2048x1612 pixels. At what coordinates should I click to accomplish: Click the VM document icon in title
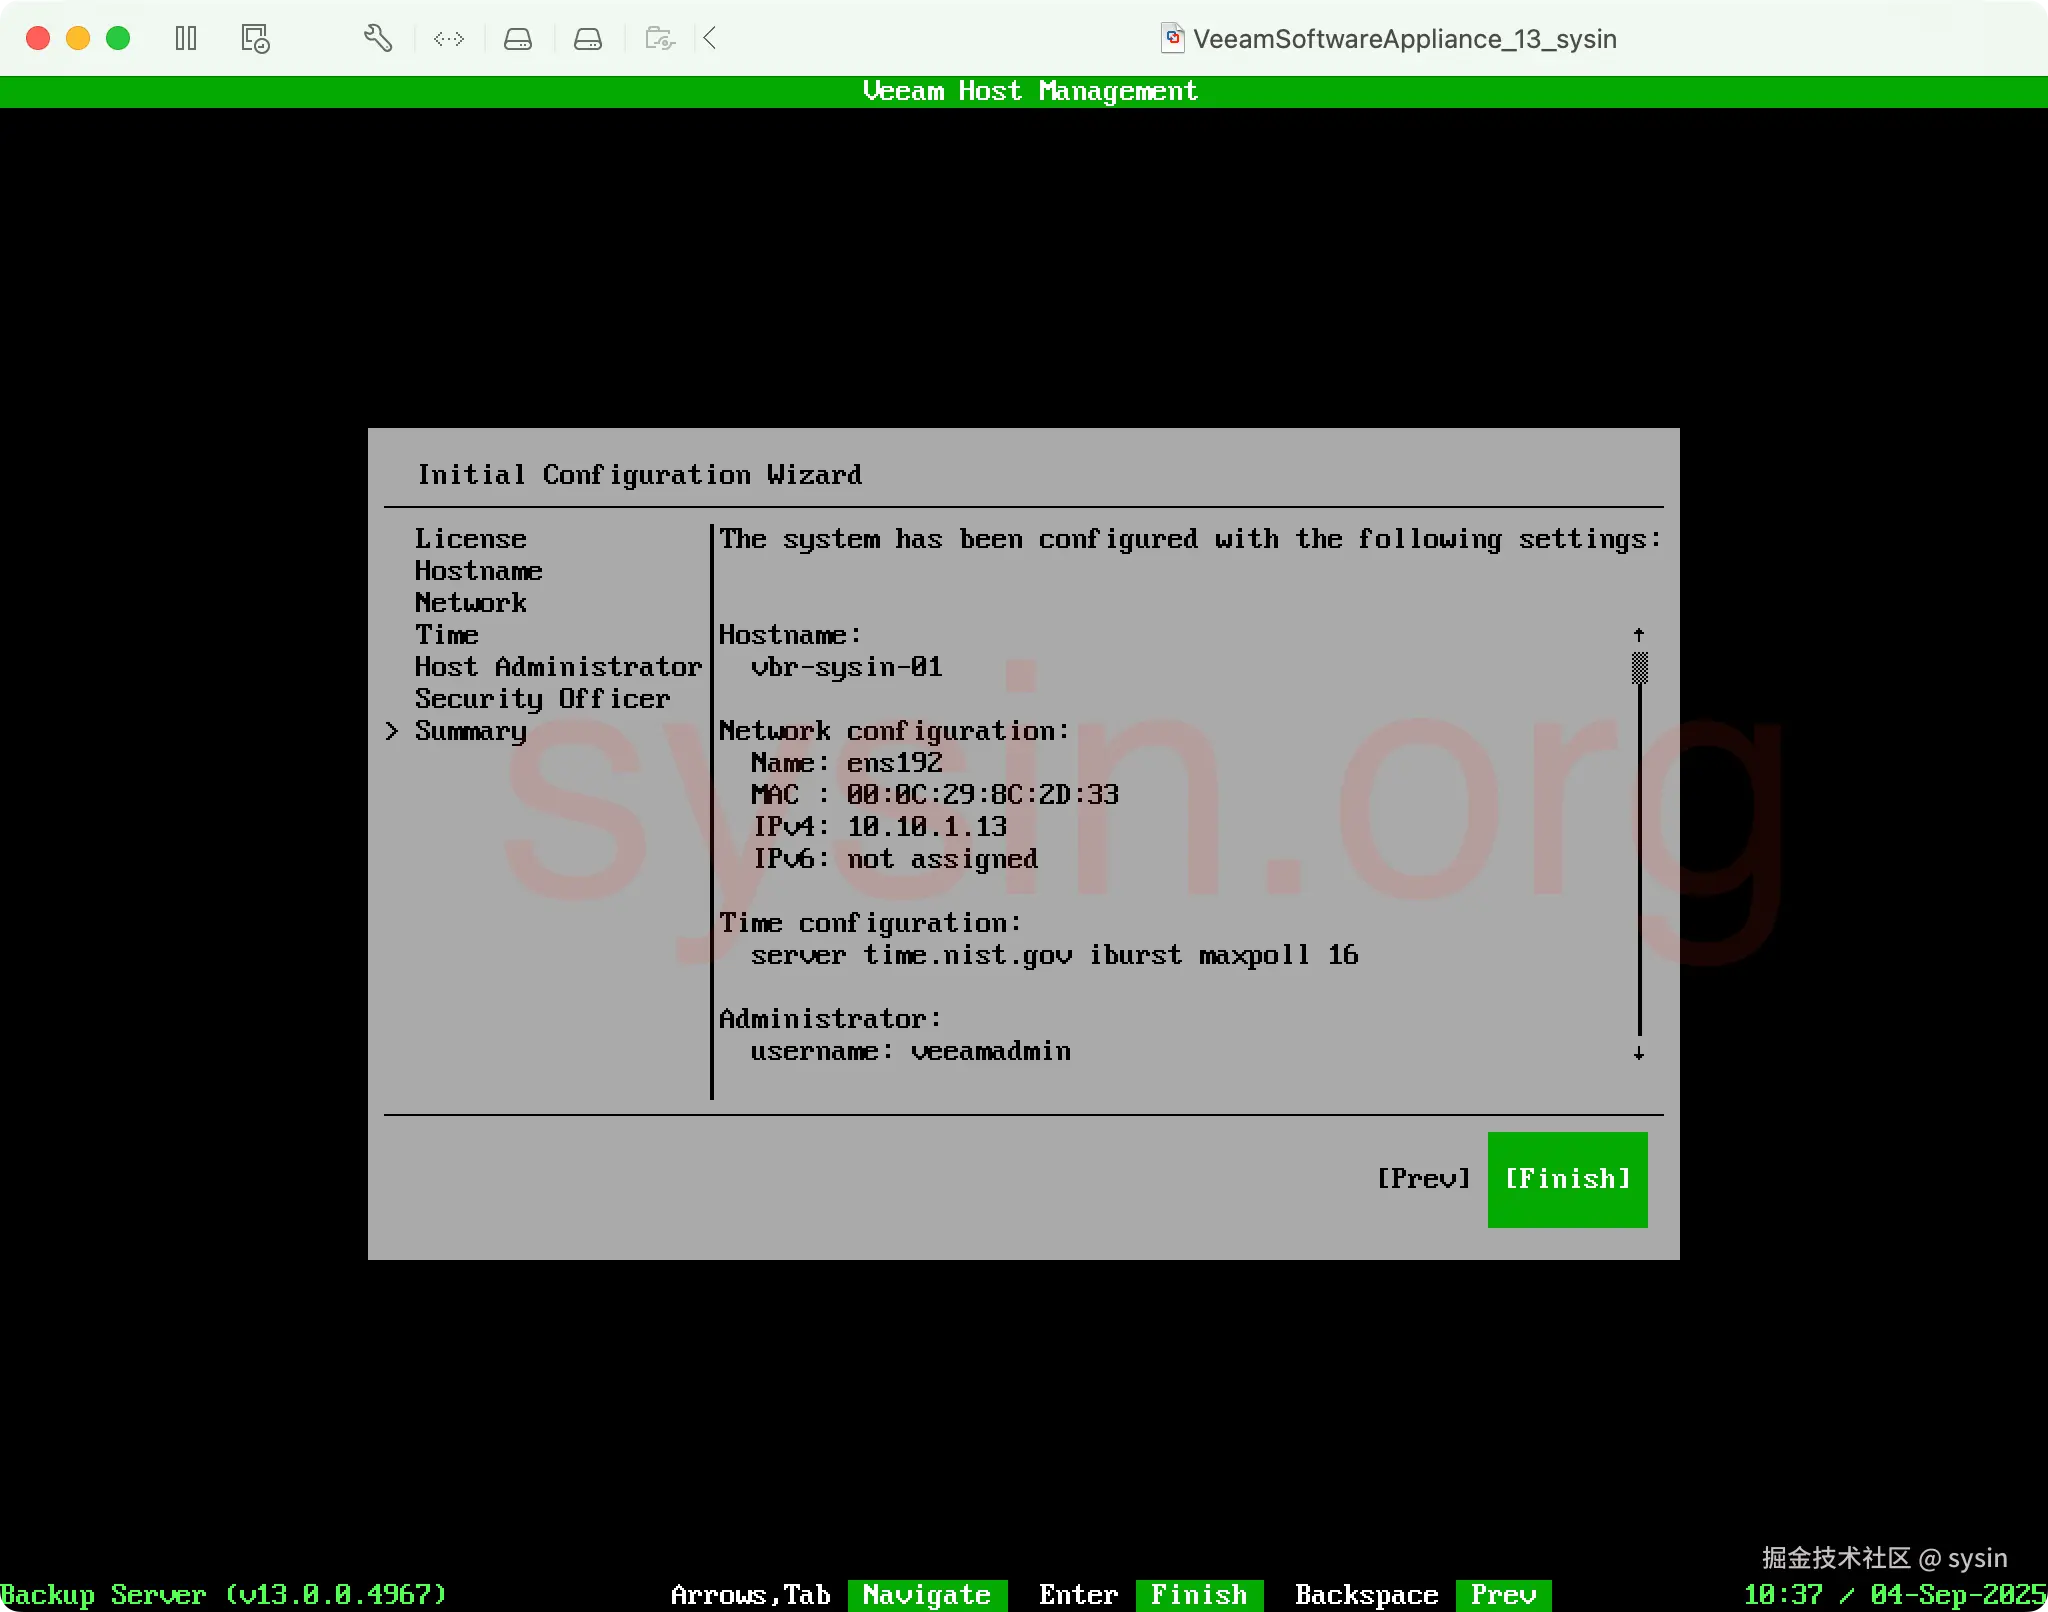tap(1173, 39)
